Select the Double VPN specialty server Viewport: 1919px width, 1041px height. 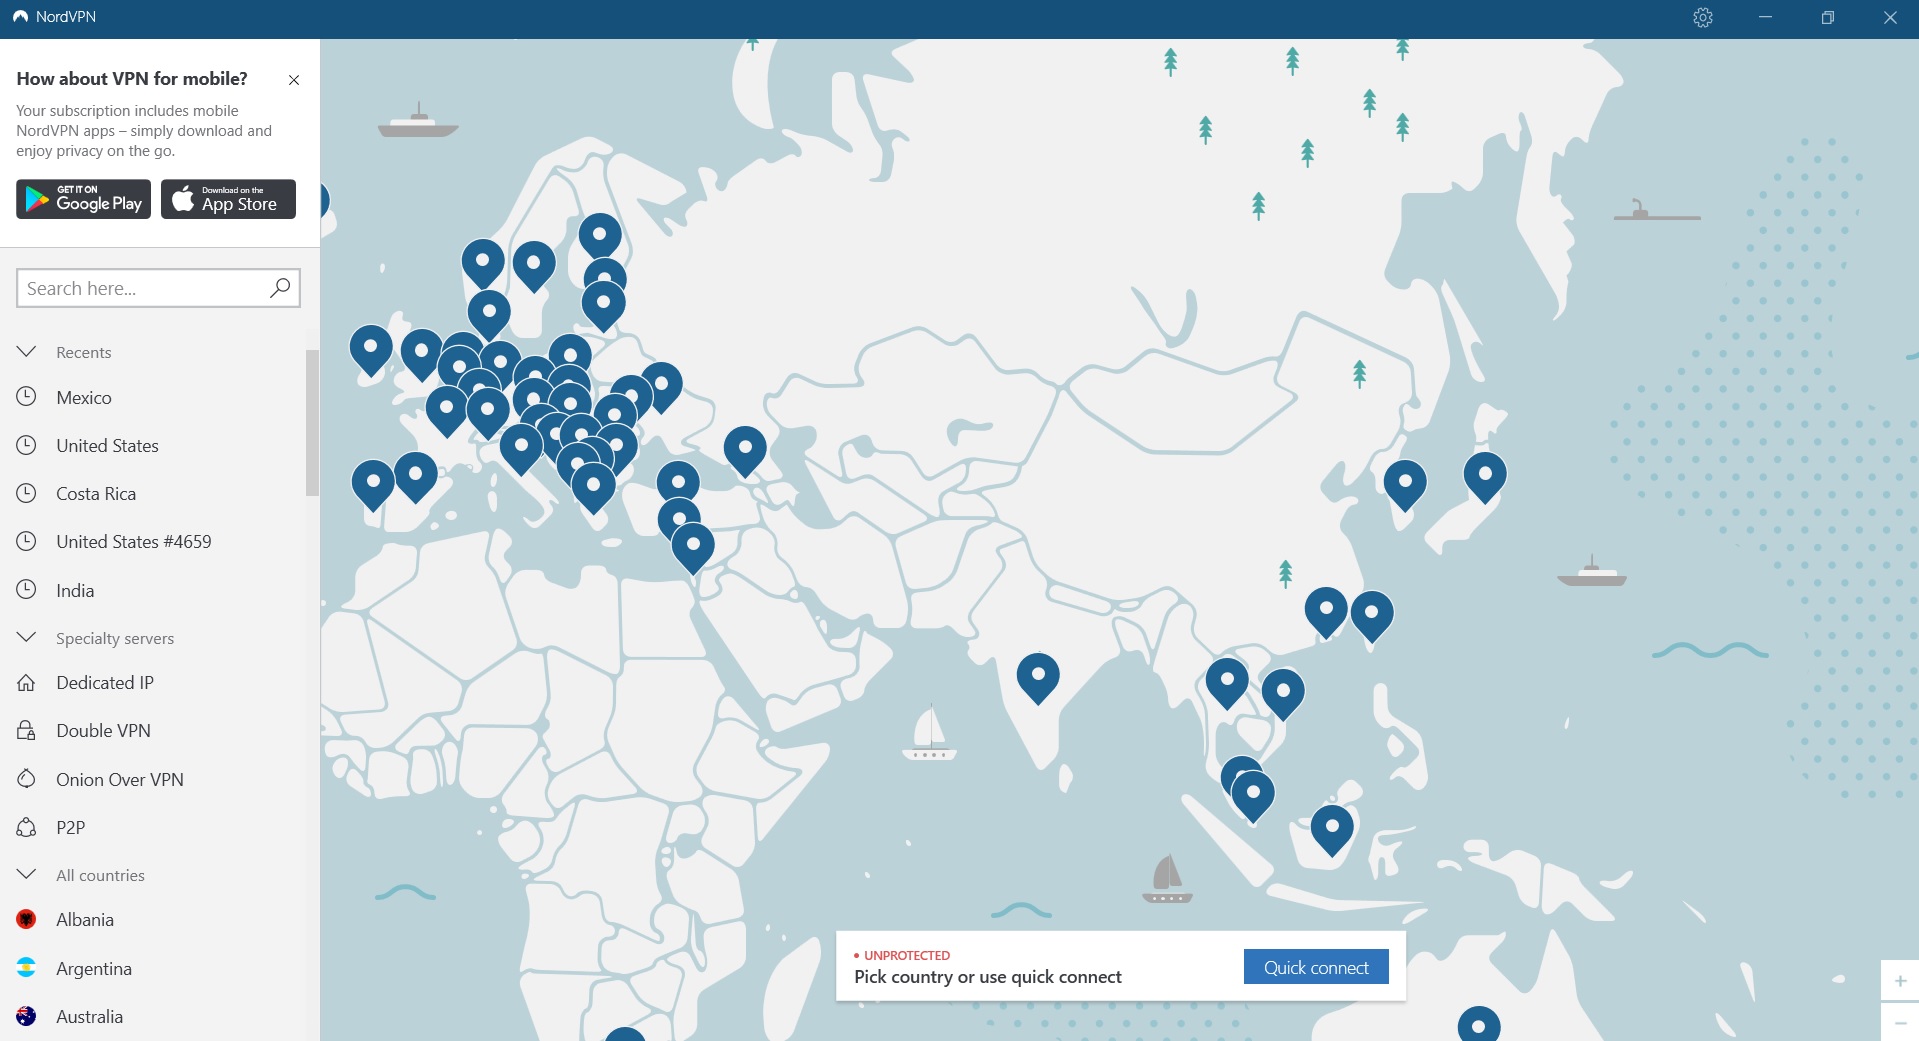point(104,730)
